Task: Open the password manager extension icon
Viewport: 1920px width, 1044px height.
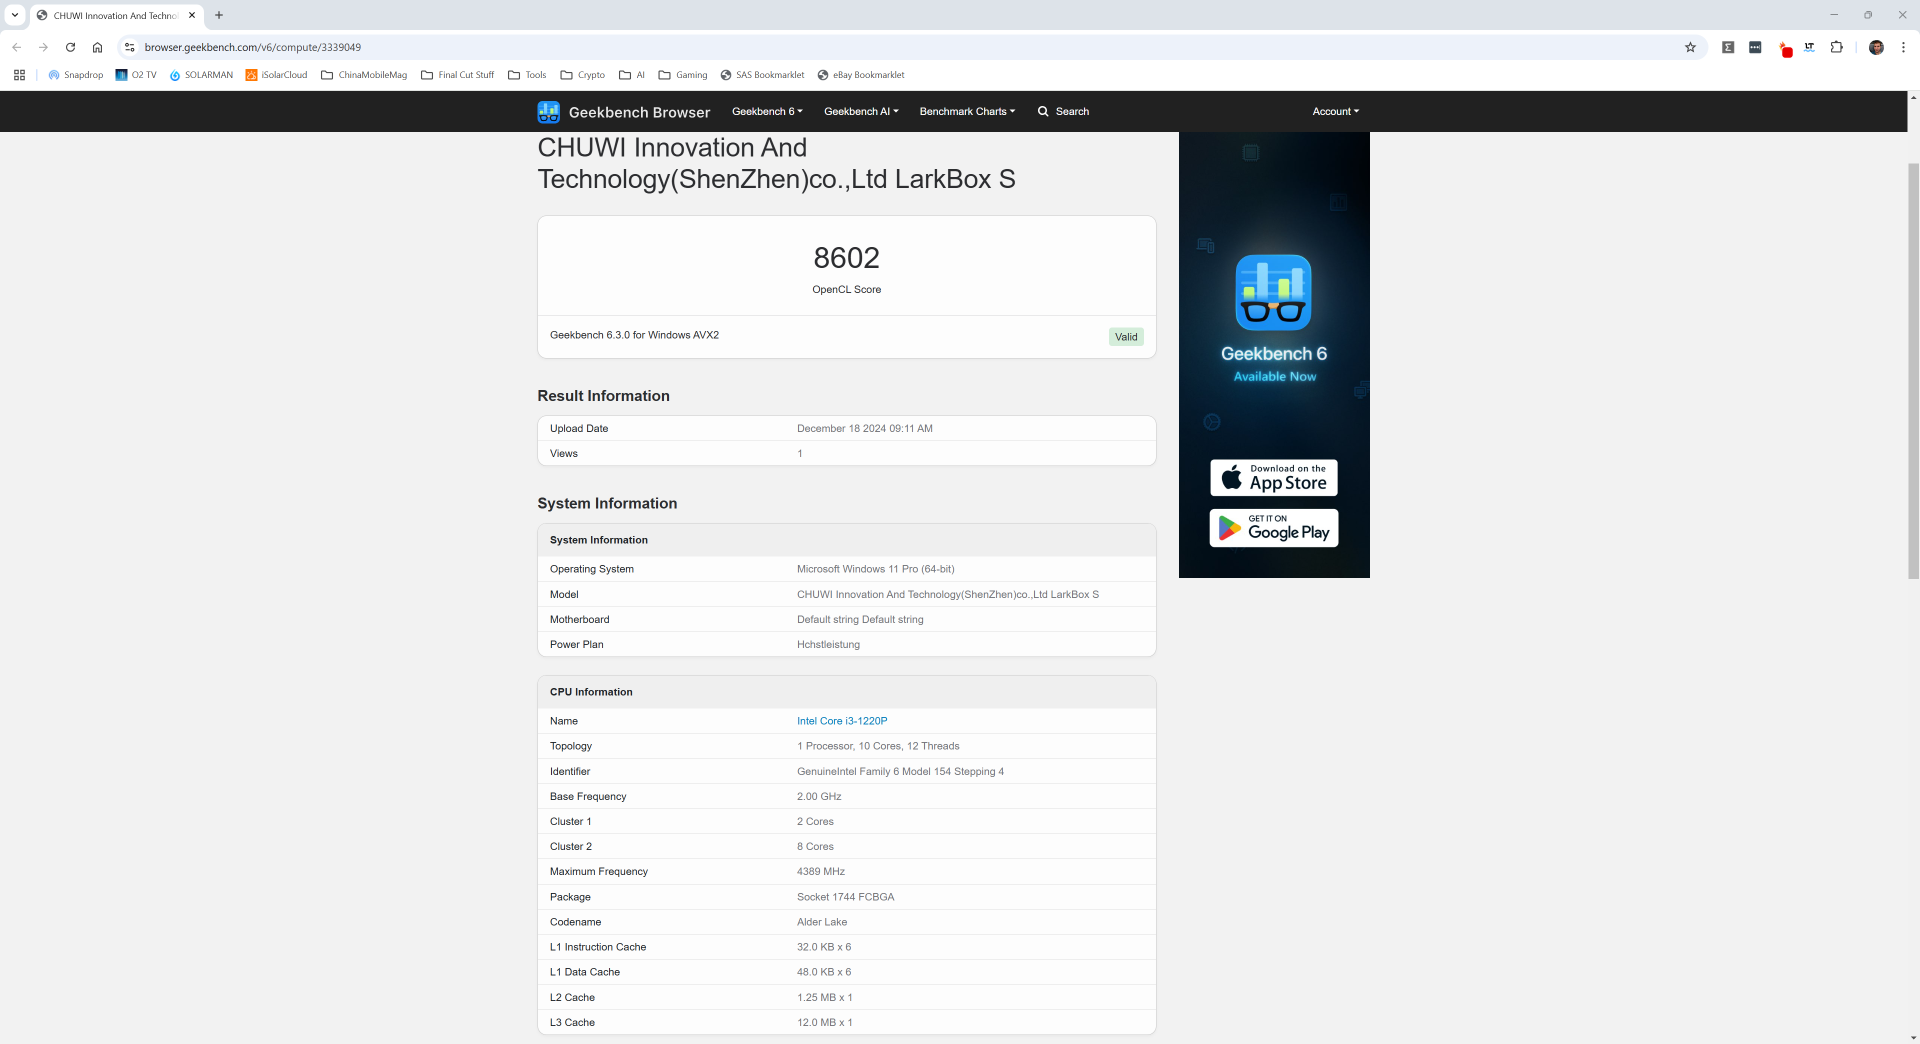Action: click(1755, 47)
